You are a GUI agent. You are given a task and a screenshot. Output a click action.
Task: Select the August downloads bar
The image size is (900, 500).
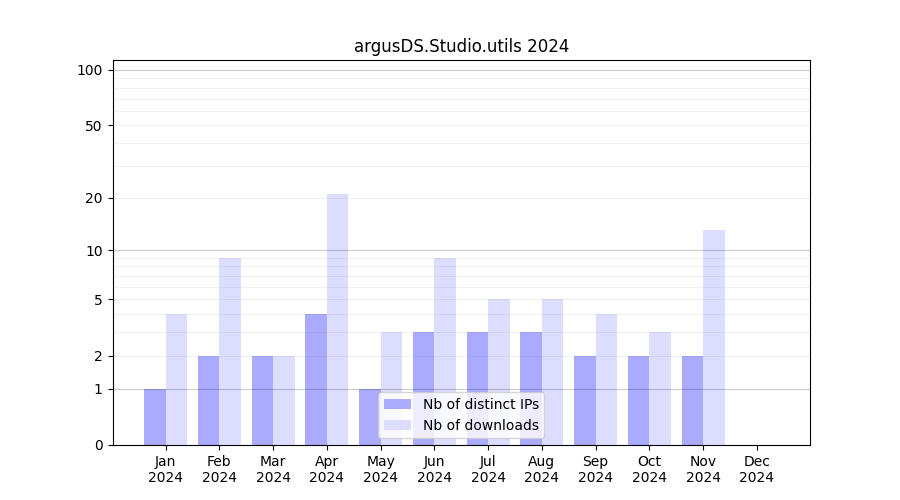pos(552,372)
